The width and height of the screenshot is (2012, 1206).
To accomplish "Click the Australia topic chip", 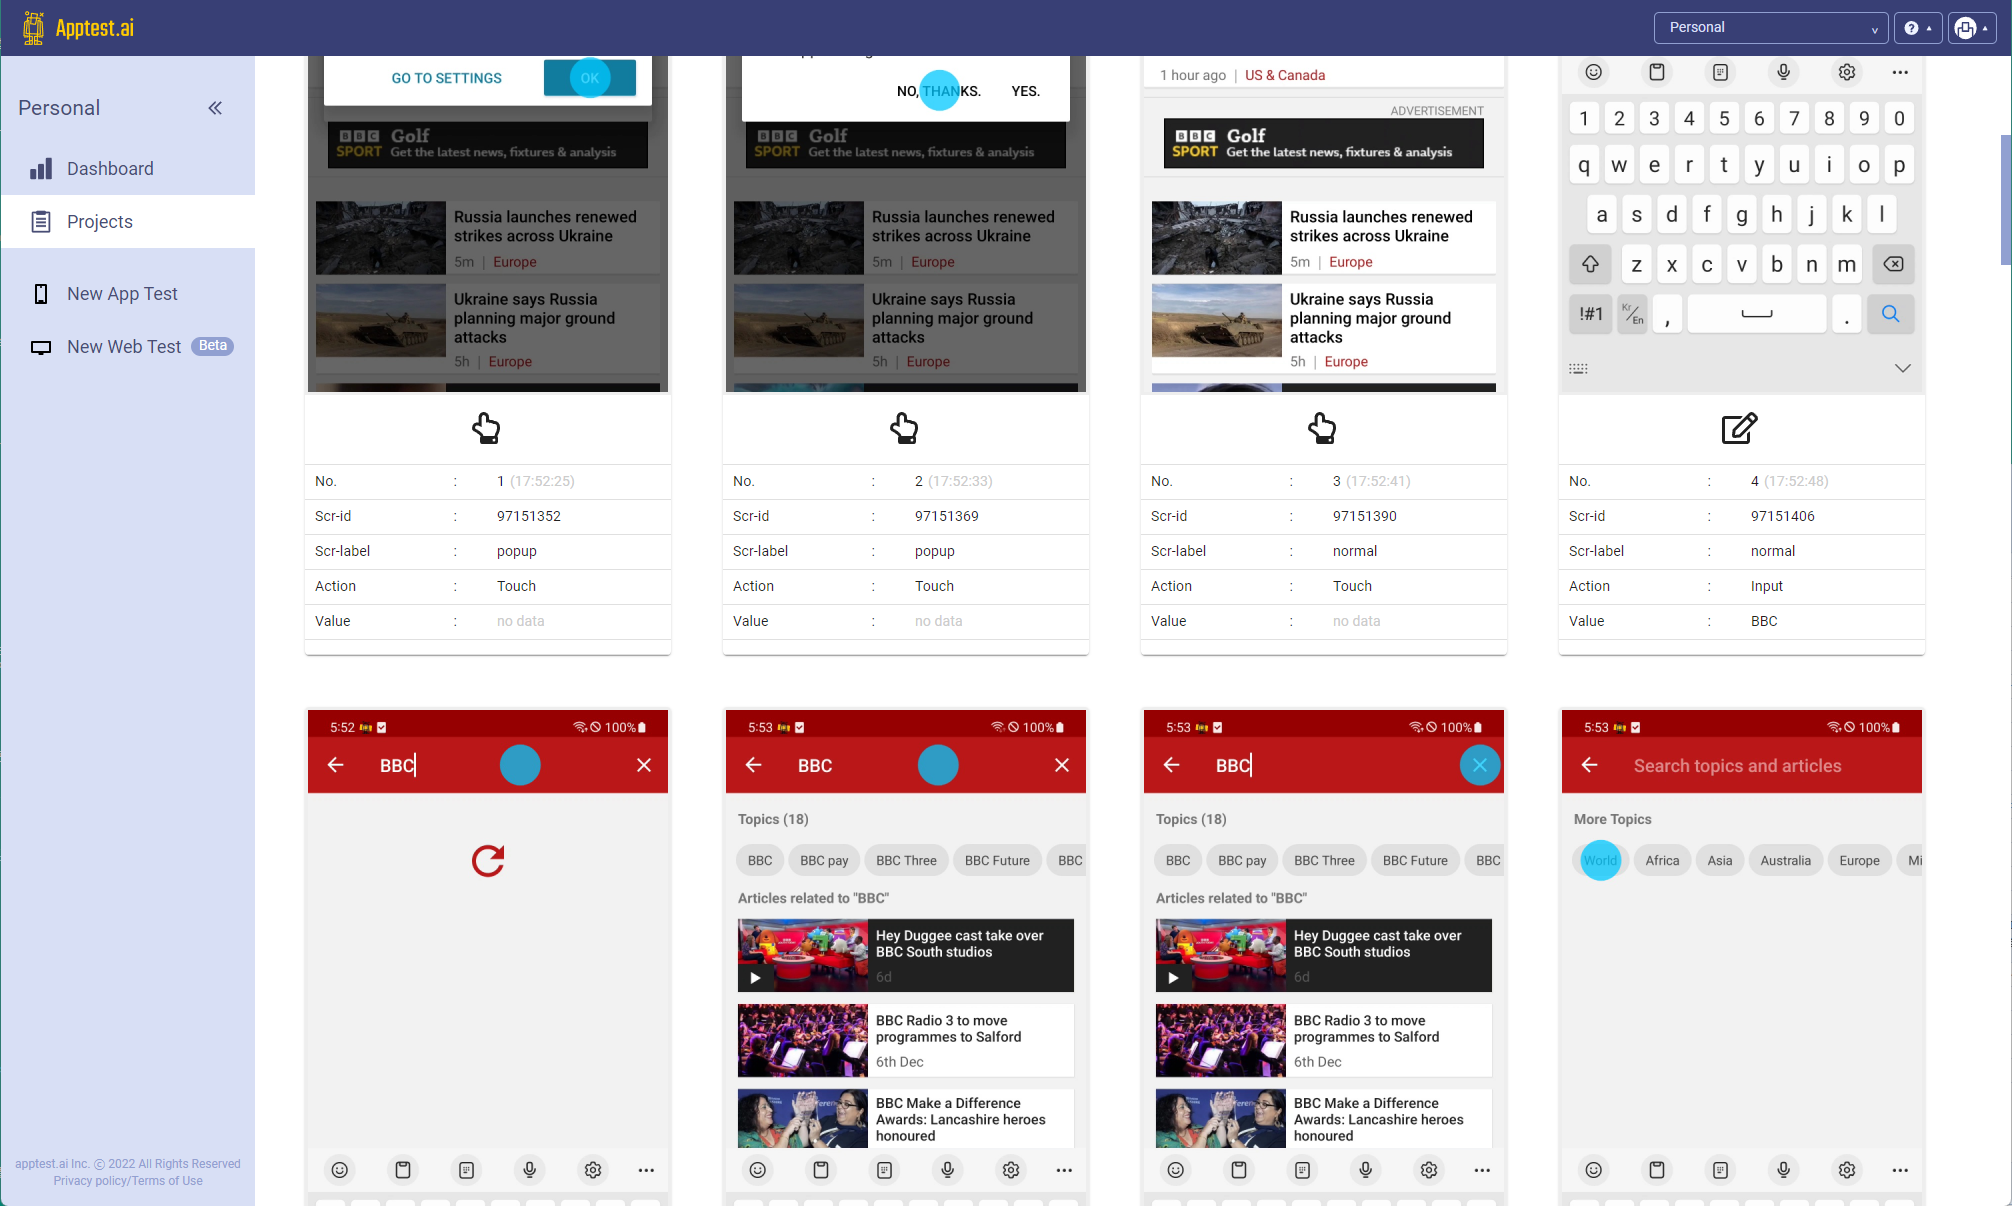I will [x=1785, y=860].
